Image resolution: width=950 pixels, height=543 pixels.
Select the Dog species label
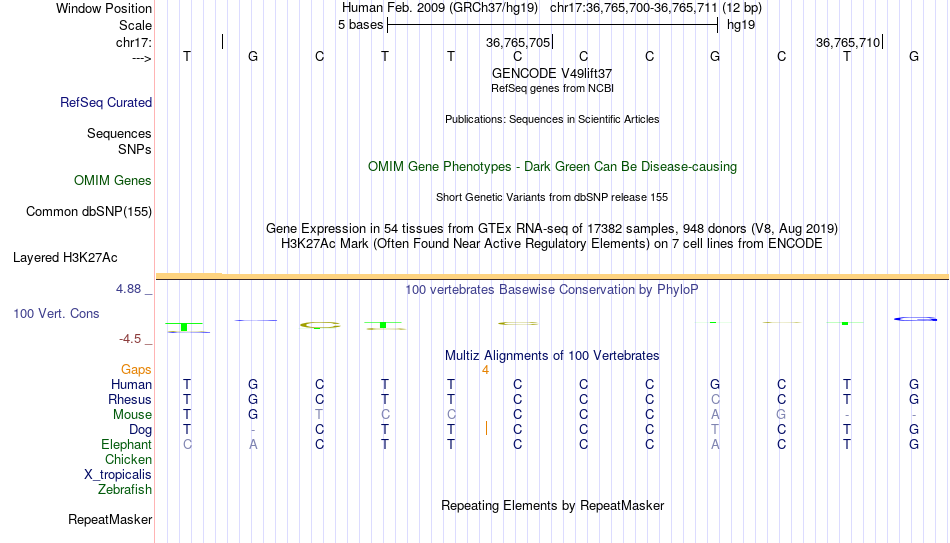pyautogui.click(x=141, y=430)
